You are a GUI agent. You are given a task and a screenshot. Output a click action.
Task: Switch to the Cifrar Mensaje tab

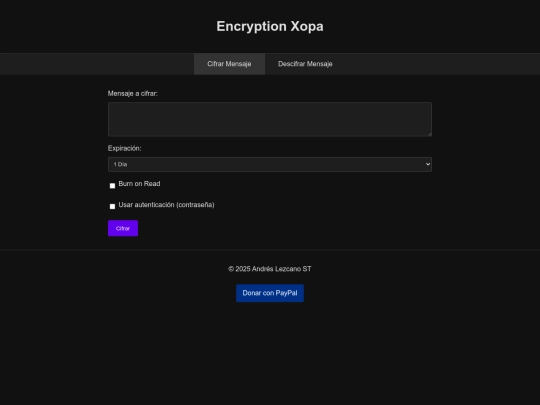pos(229,64)
